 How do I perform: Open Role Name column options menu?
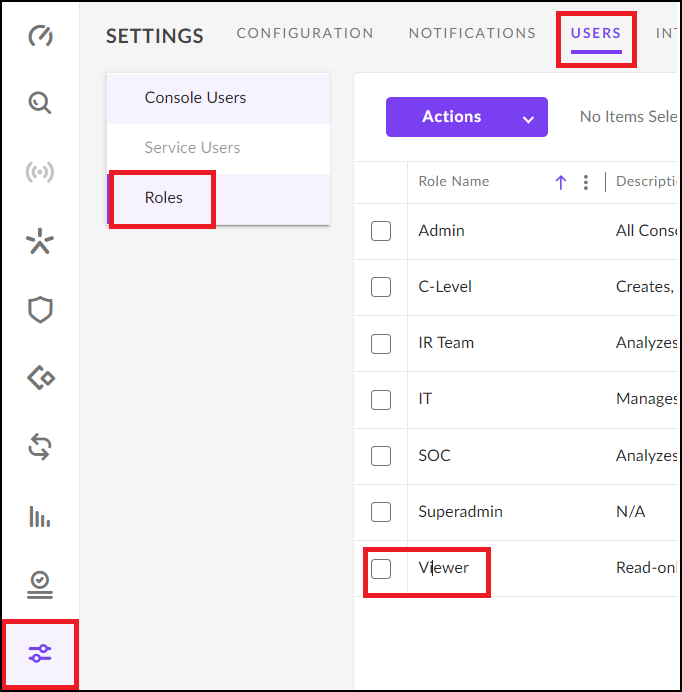(586, 182)
